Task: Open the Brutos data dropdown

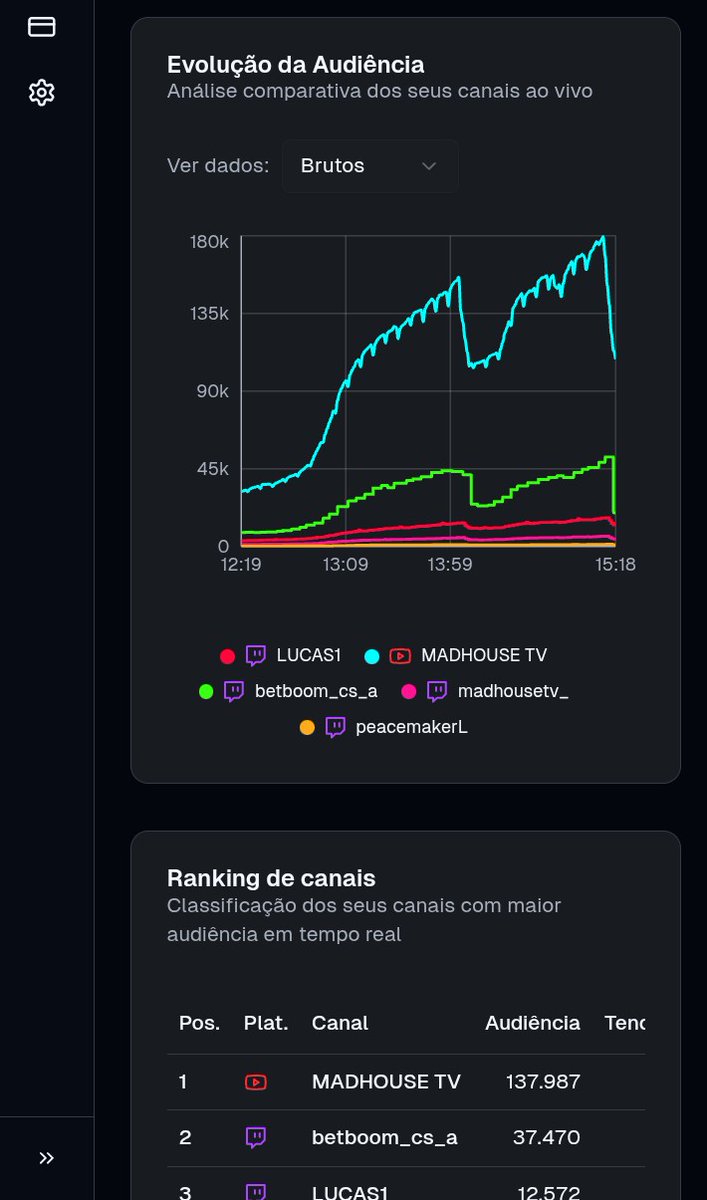Action: pos(370,166)
